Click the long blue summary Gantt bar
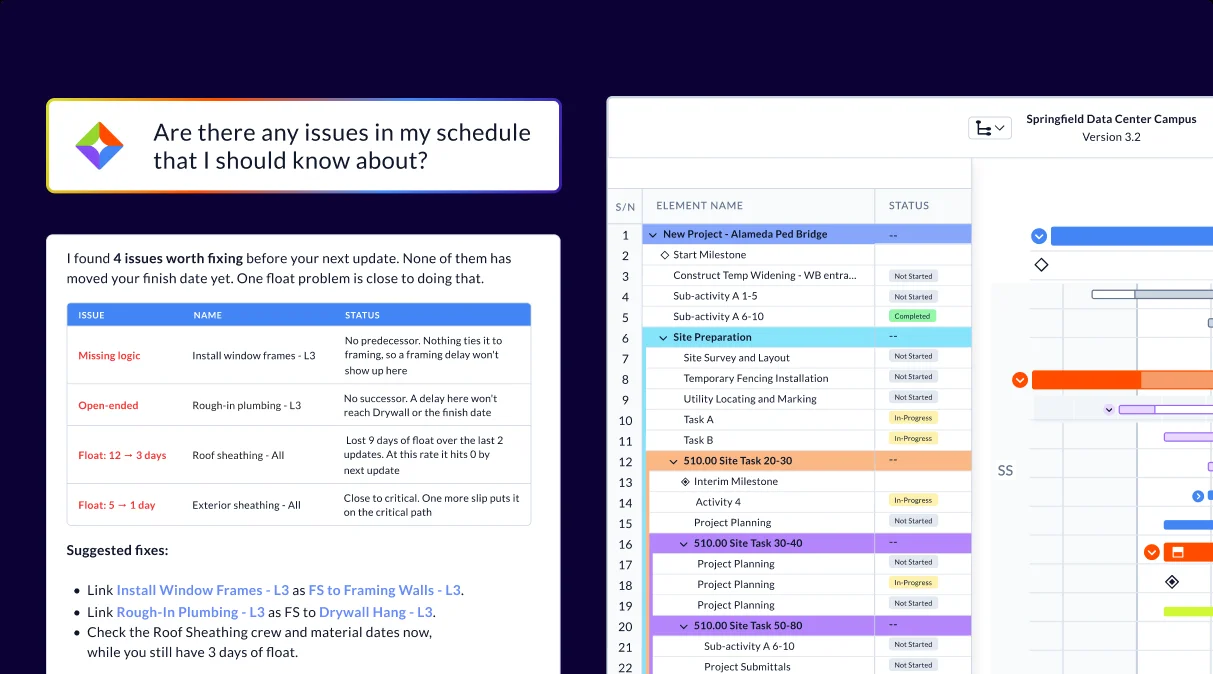The image size is (1213, 674). pos(1132,236)
